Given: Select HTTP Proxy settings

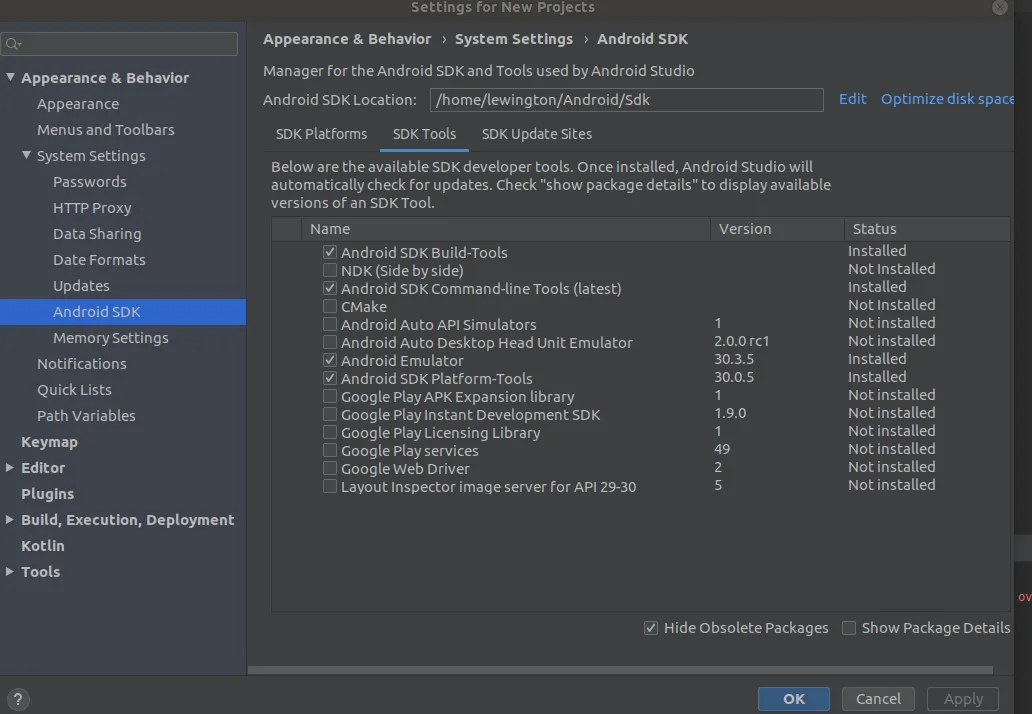Looking at the screenshot, I should [x=92, y=208].
